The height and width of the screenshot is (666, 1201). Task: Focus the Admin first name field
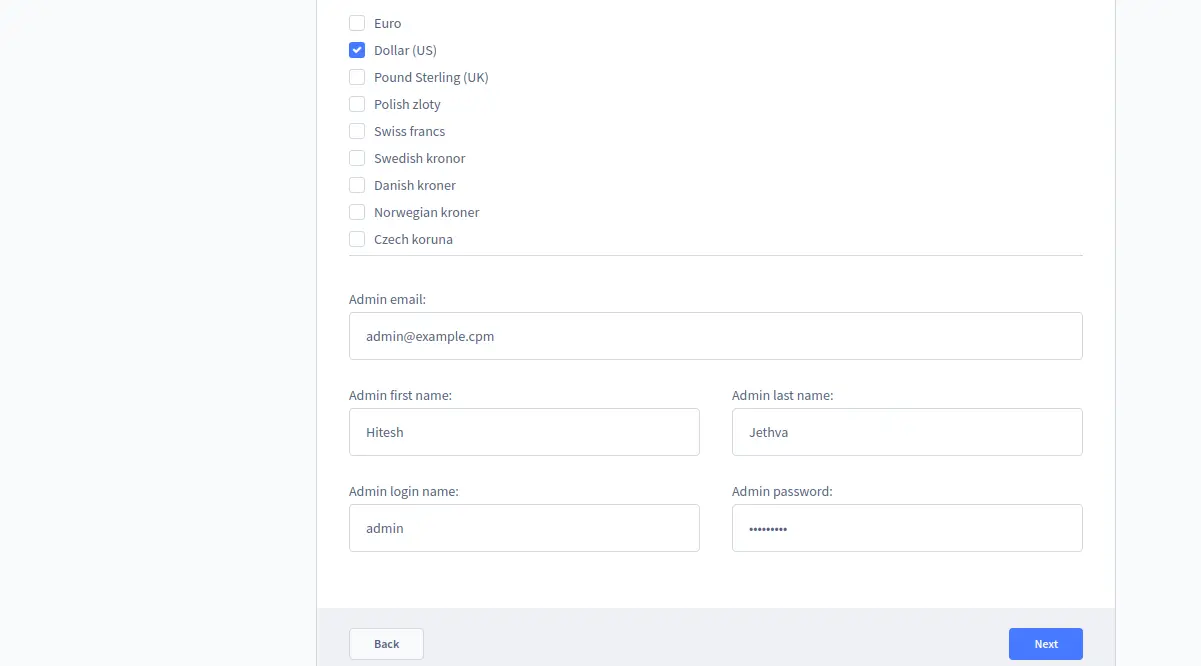pos(524,432)
